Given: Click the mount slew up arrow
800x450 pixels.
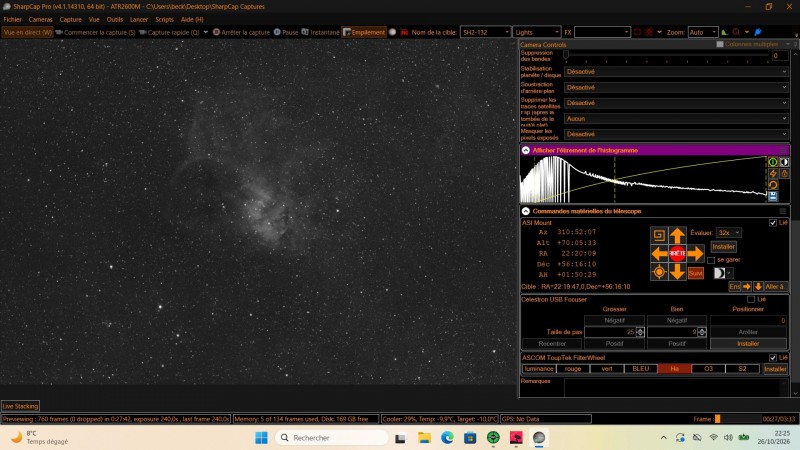Looking at the screenshot, I should 677,235.
